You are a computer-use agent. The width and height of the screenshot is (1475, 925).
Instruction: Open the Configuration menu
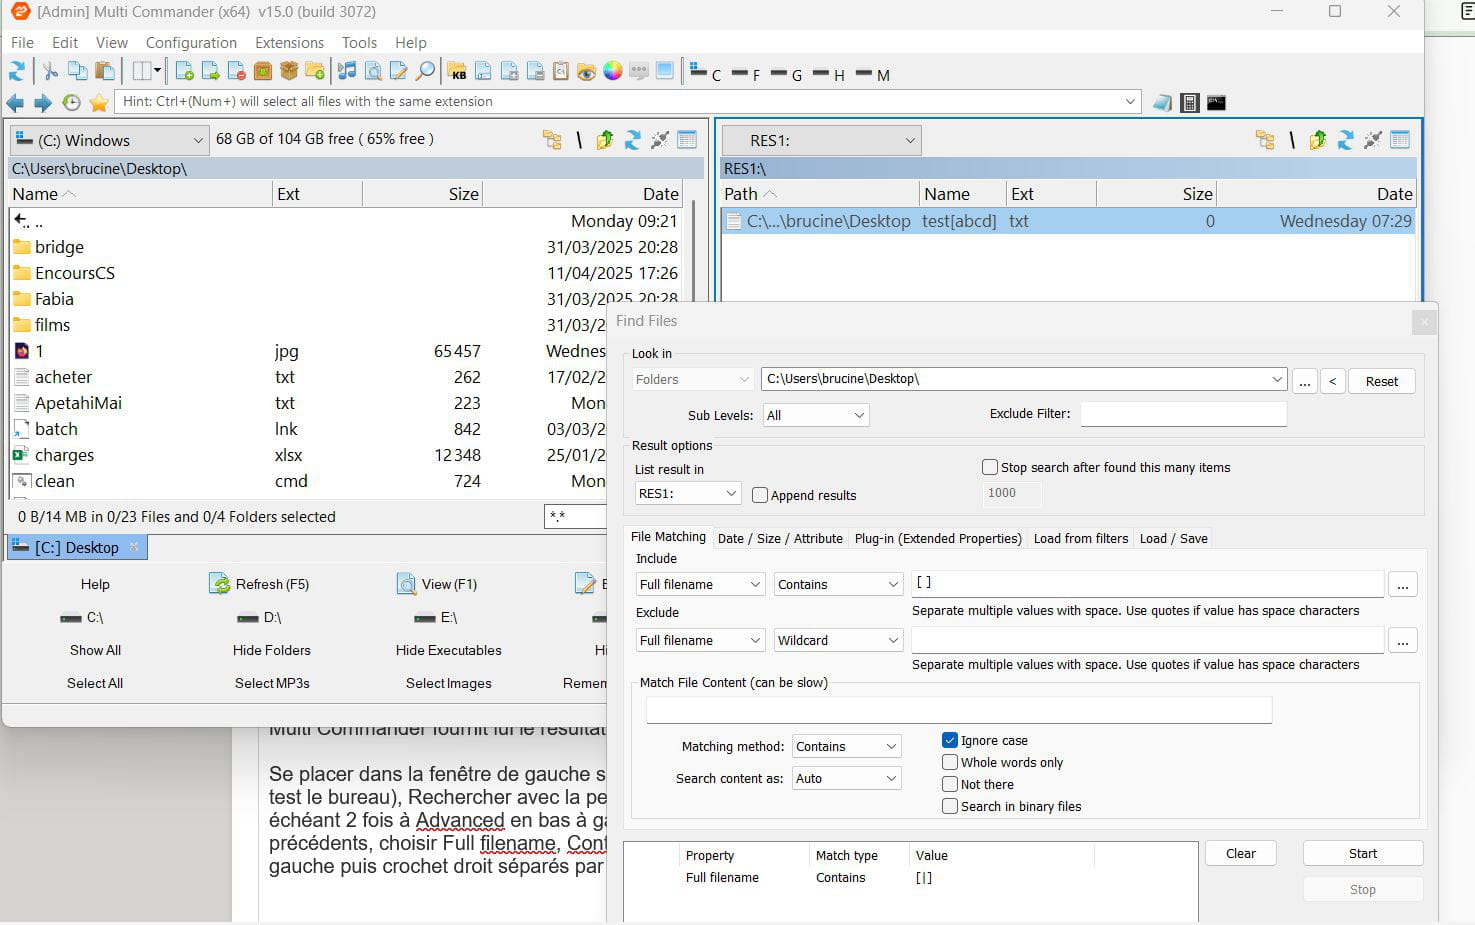tap(191, 42)
